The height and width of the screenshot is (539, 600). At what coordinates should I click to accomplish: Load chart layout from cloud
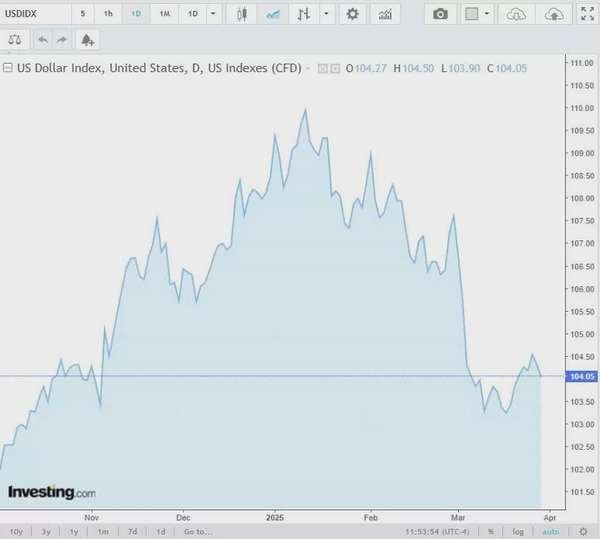click(x=516, y=14)
